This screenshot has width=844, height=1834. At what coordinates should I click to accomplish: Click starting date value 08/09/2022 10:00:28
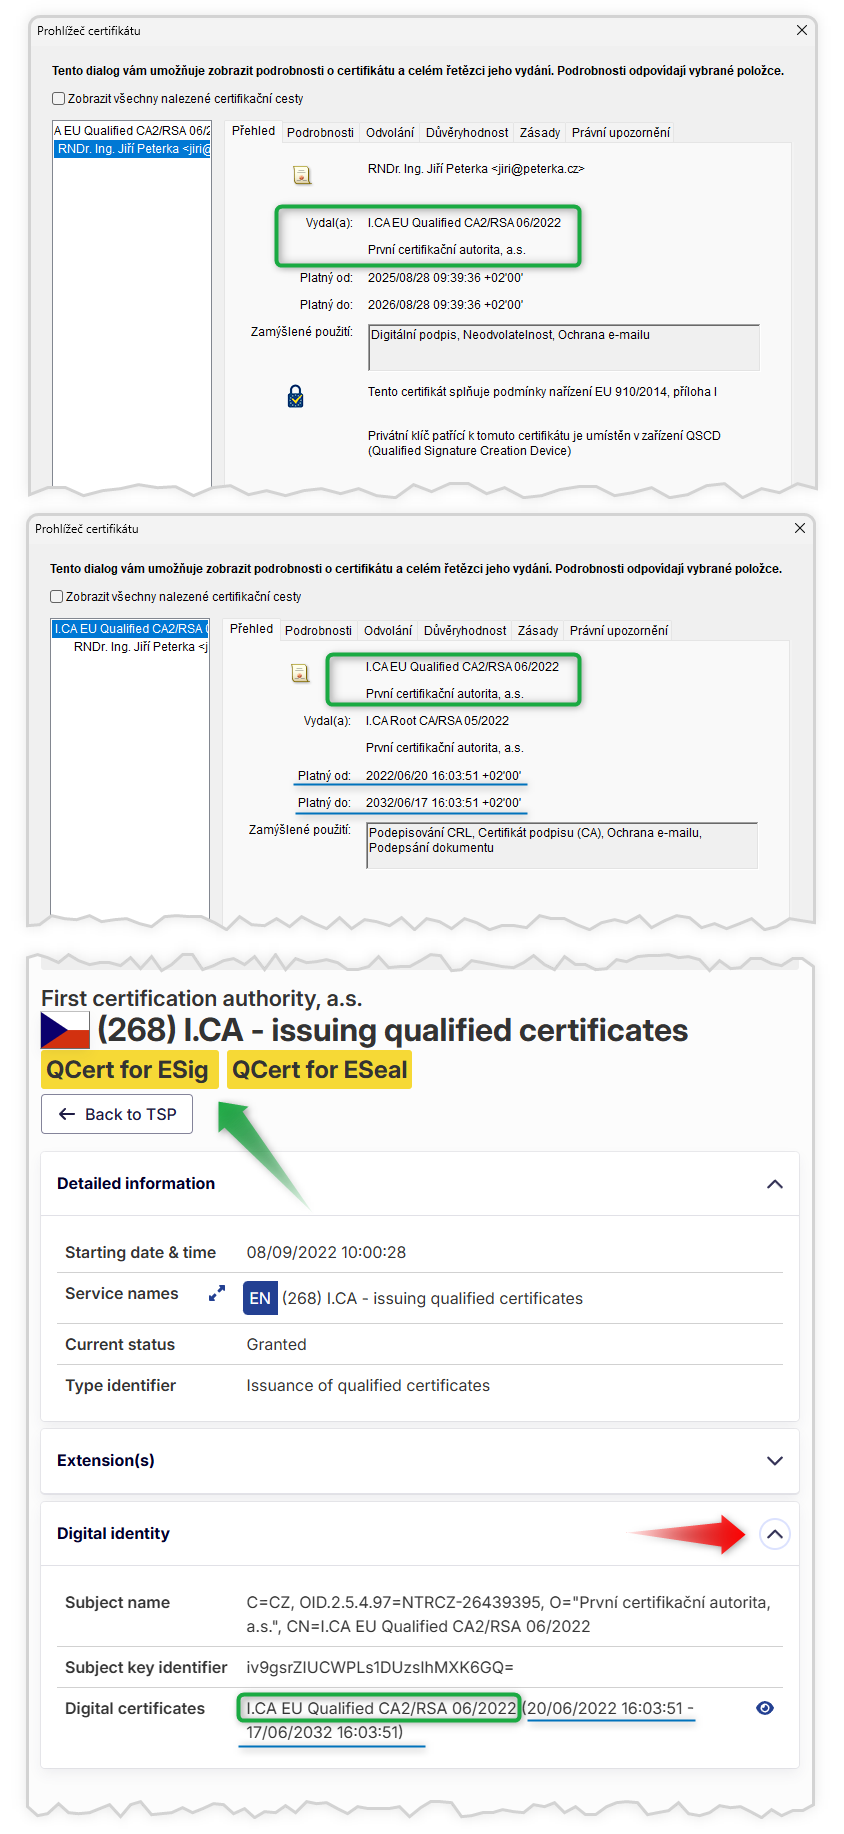click(326, 1252)
